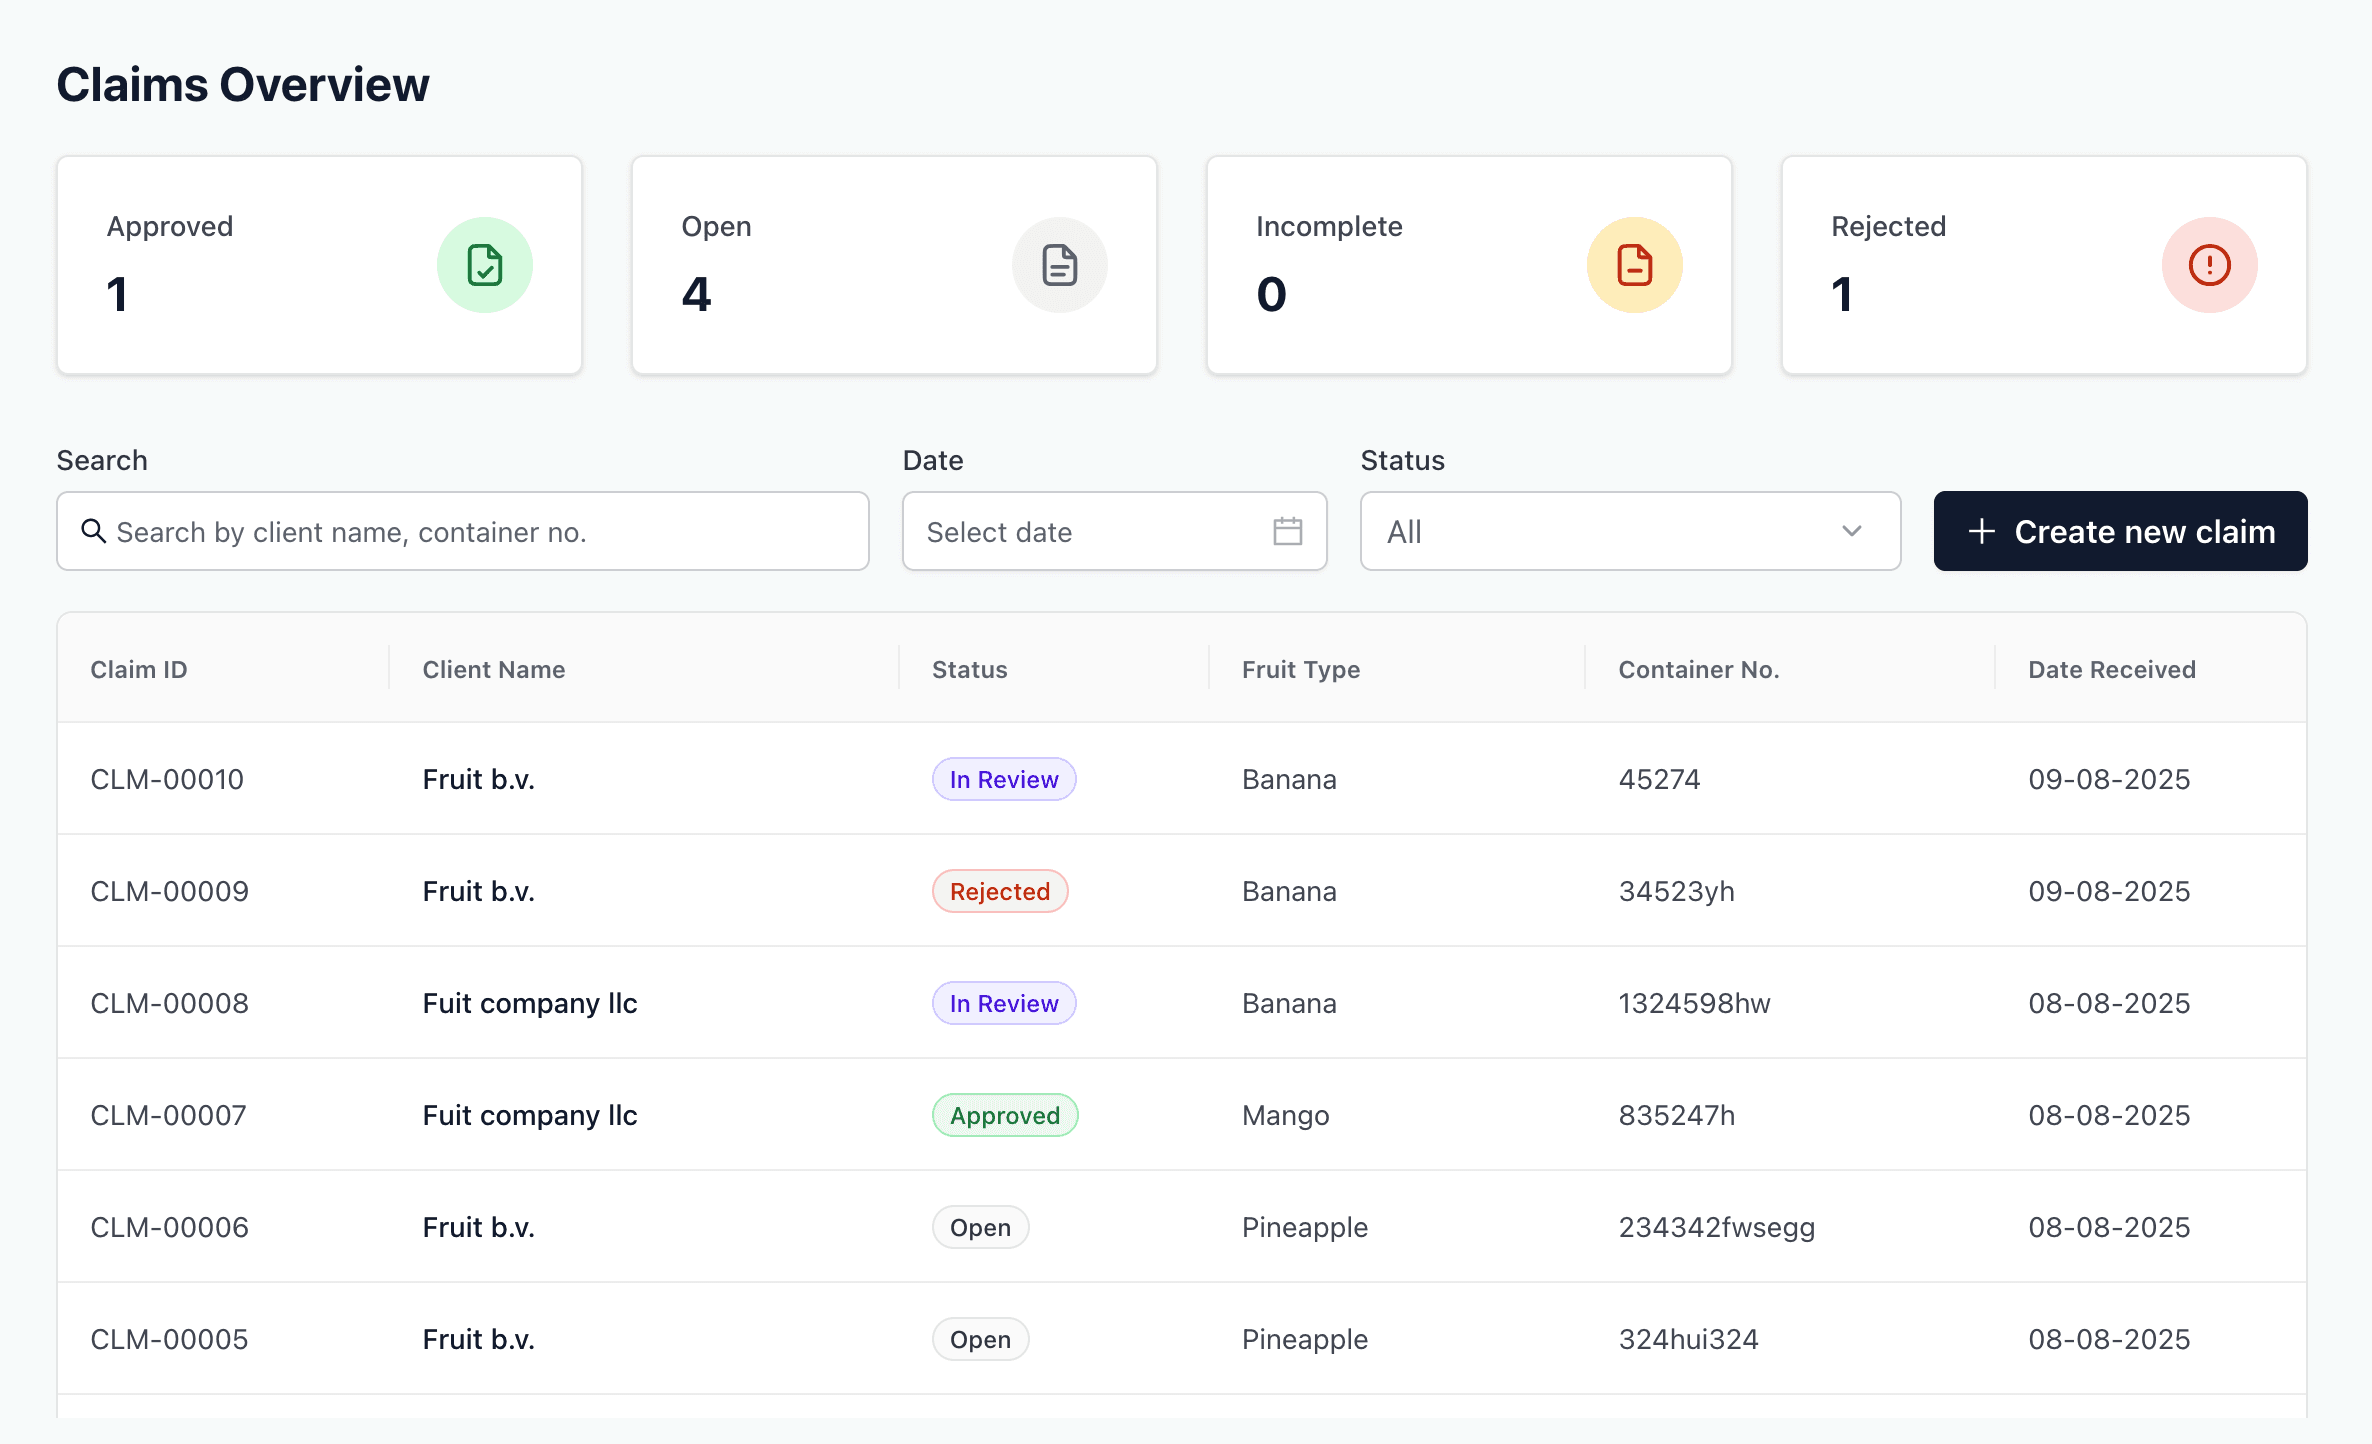Sort by the Claim ID column header
This screenshot has width=2372, height=1444.
(139, 669)
